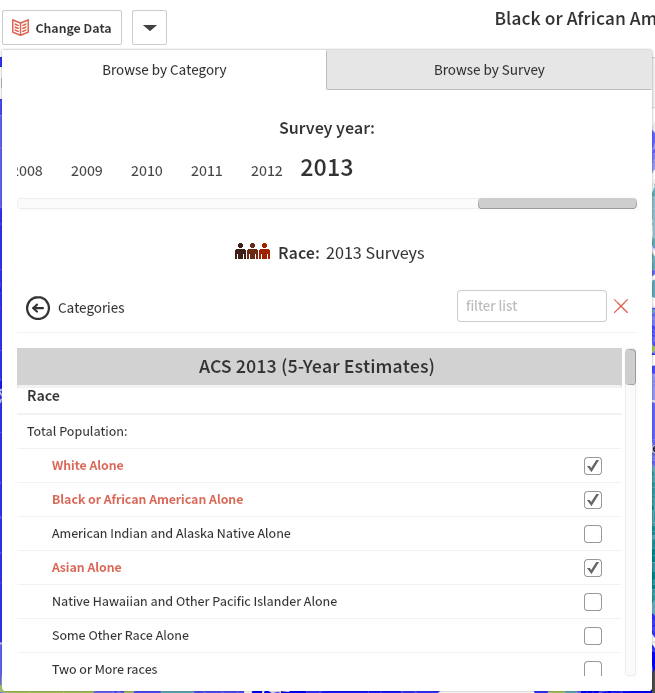This screenshot has width=655, height=693.
Task: Click the filter list input field
Action: click(x=531, y=306)
